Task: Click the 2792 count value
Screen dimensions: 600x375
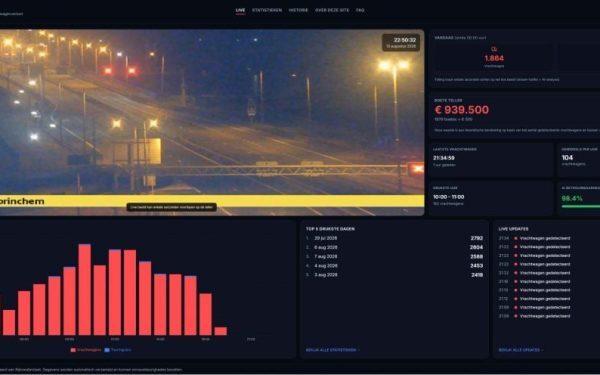Action: (x=477, y=238)
